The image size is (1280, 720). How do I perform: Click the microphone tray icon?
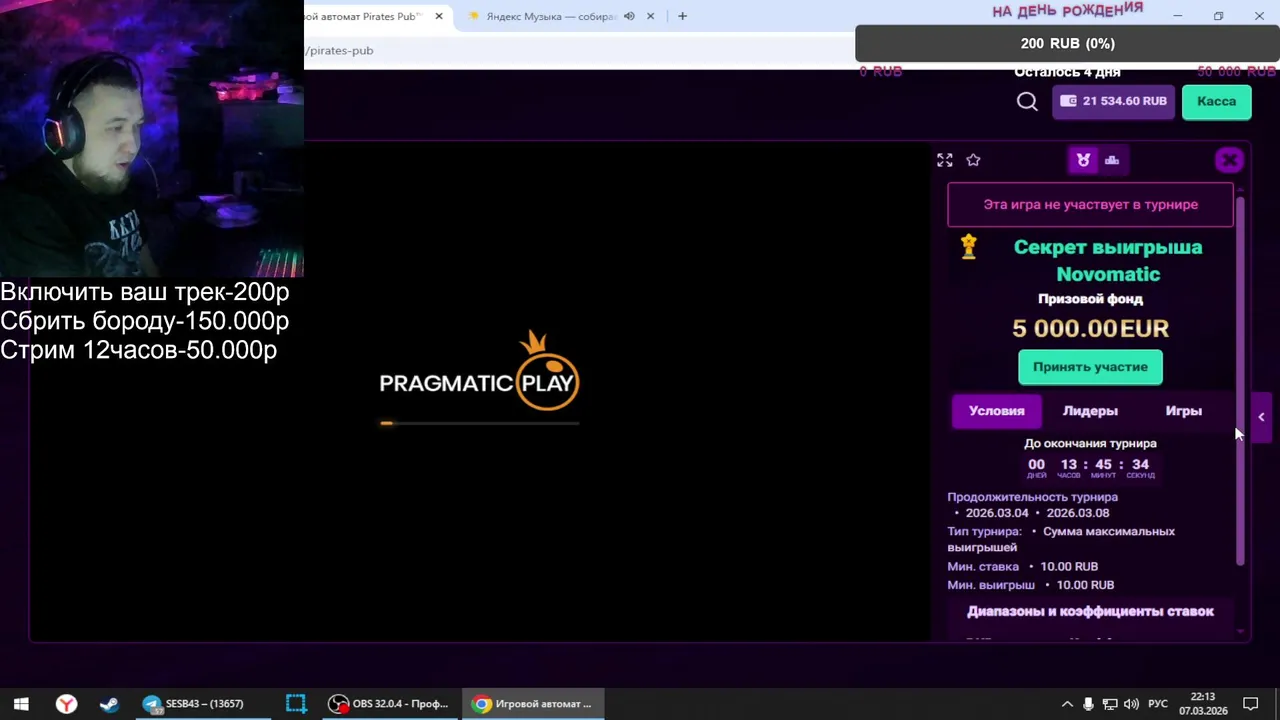click(1088, 704)
